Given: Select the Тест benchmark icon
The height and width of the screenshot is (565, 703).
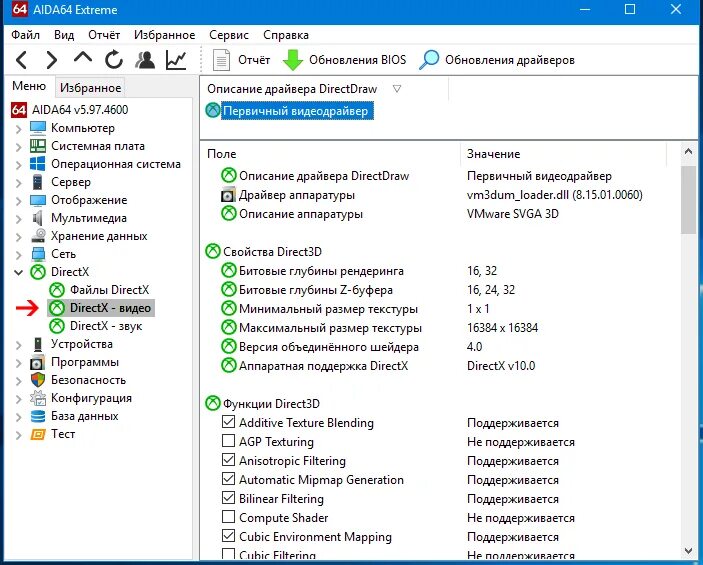Looking at the screenshot, I should click(x=38, y=435).
